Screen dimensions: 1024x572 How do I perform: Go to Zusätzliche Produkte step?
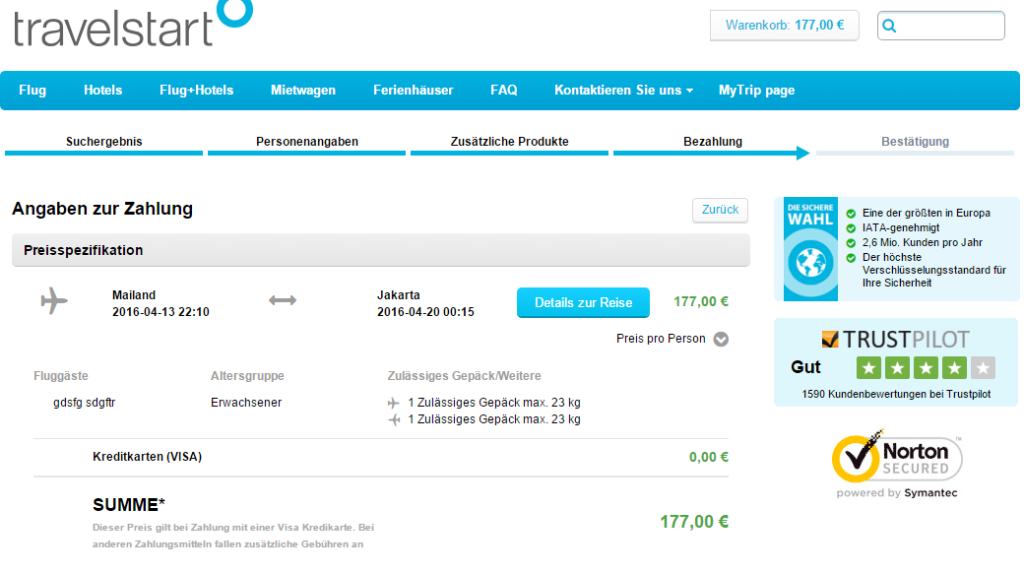(509, 142)
